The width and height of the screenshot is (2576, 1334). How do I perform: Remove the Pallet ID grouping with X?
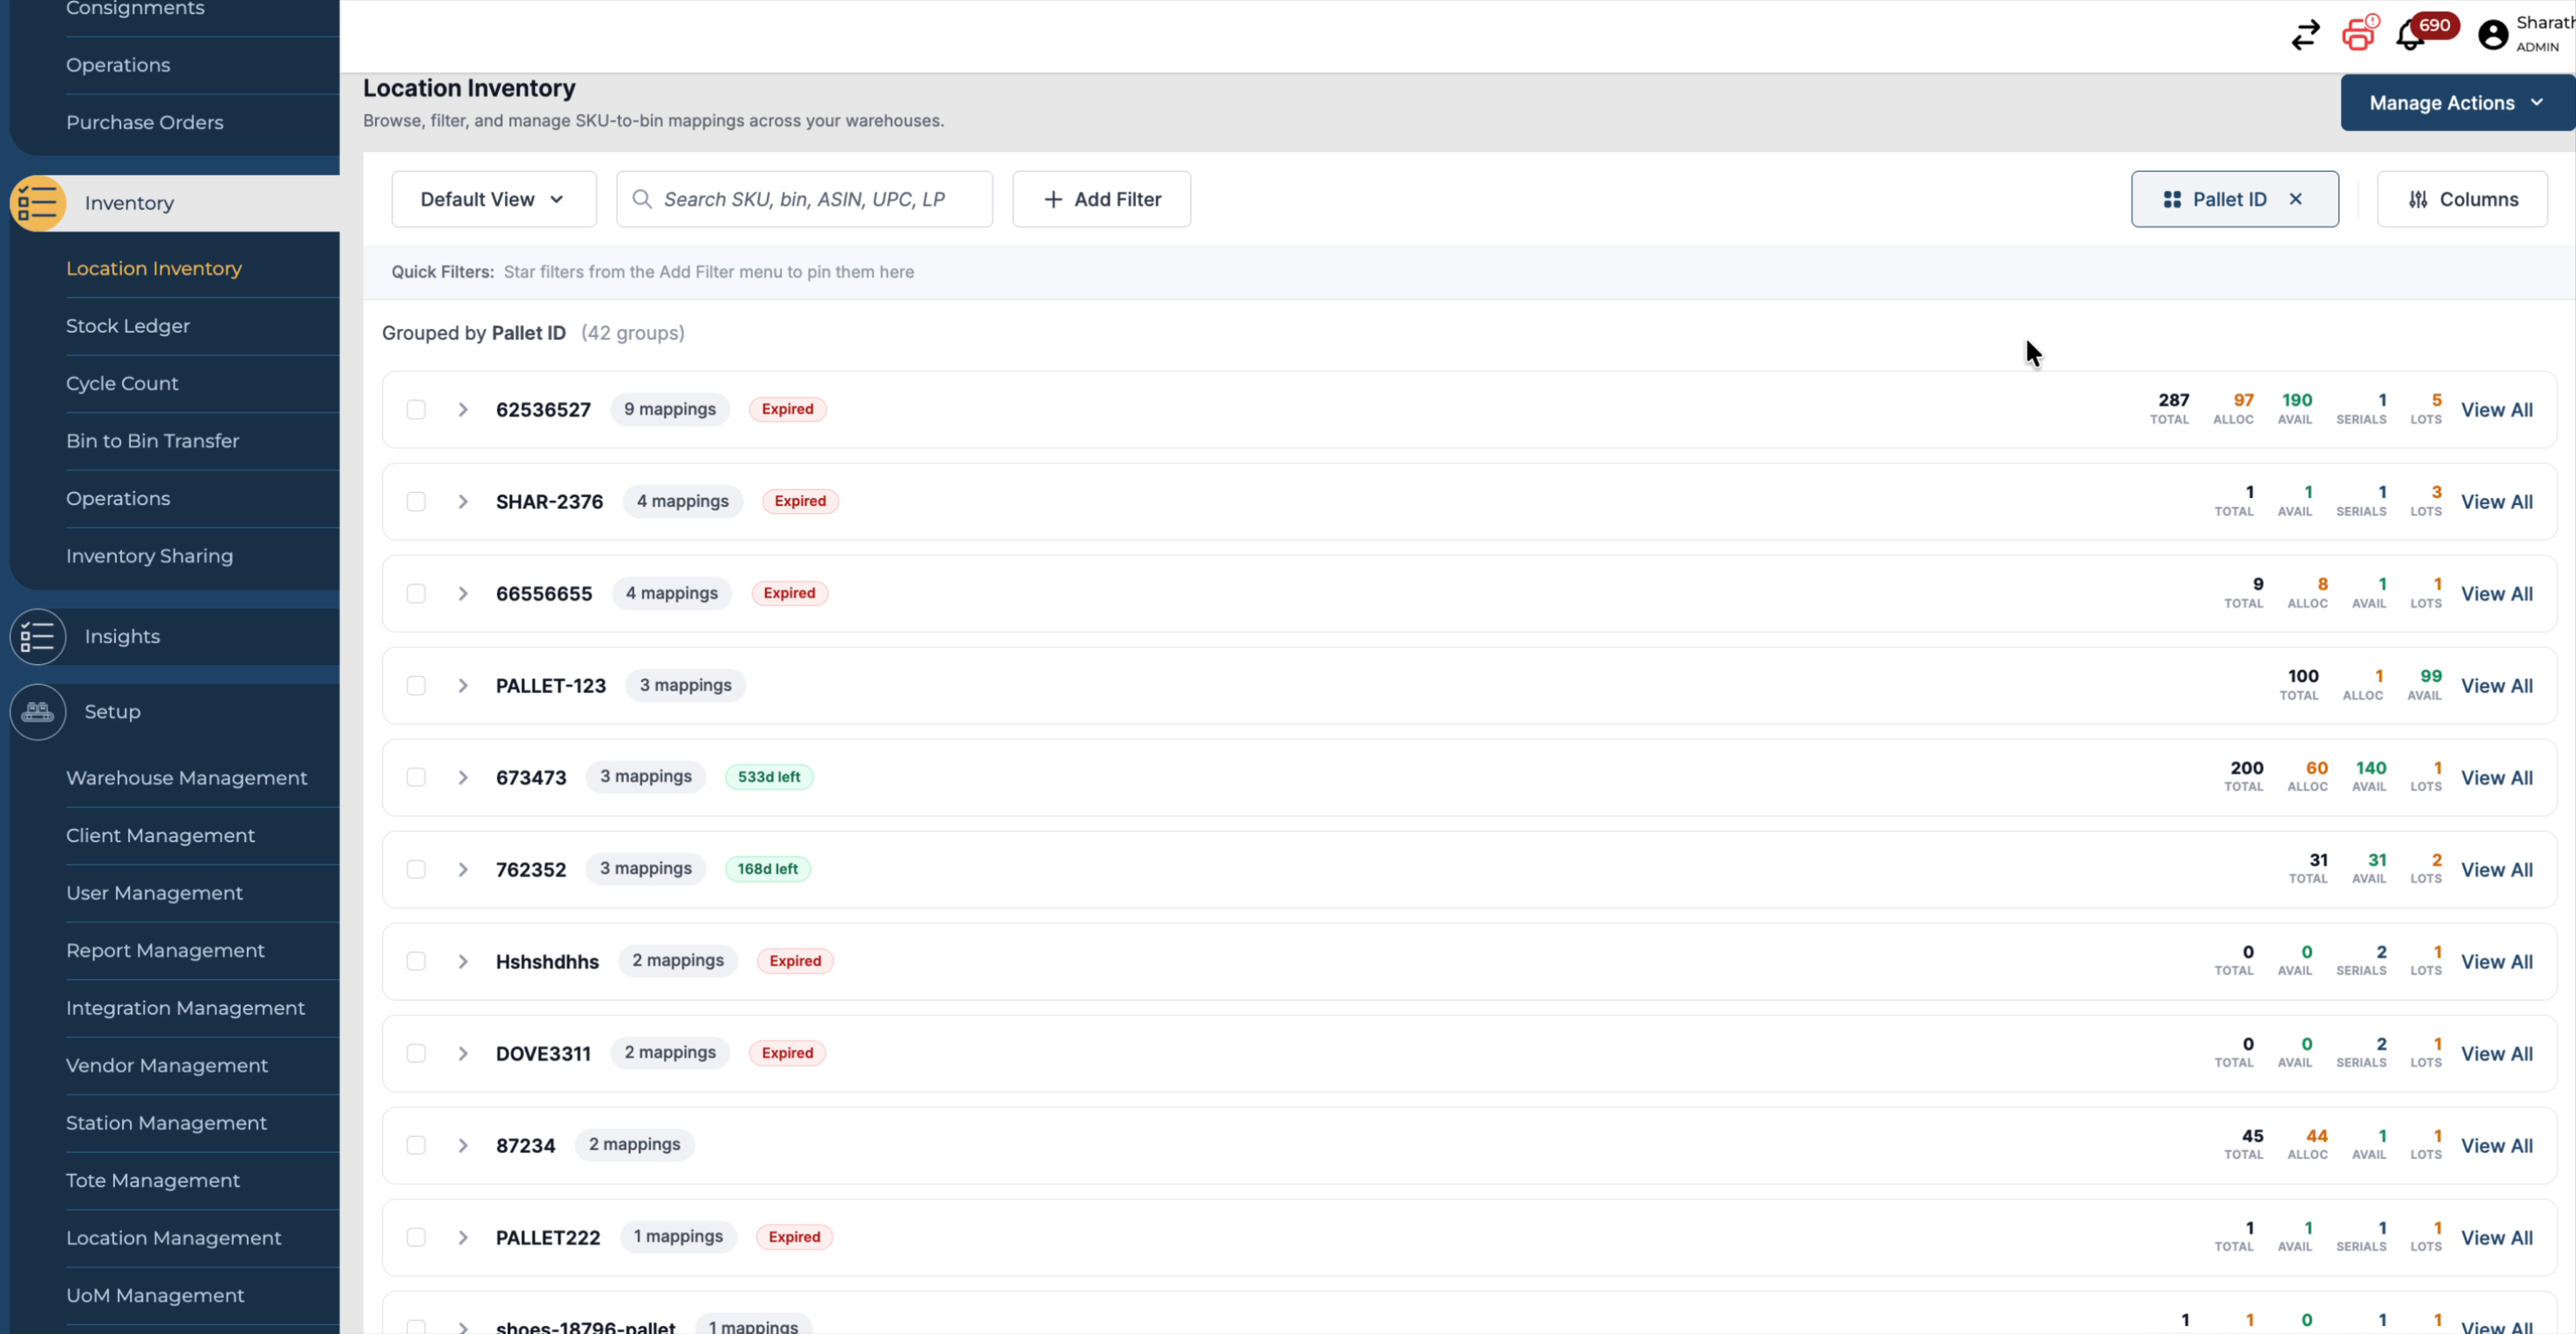(2296, 199)
